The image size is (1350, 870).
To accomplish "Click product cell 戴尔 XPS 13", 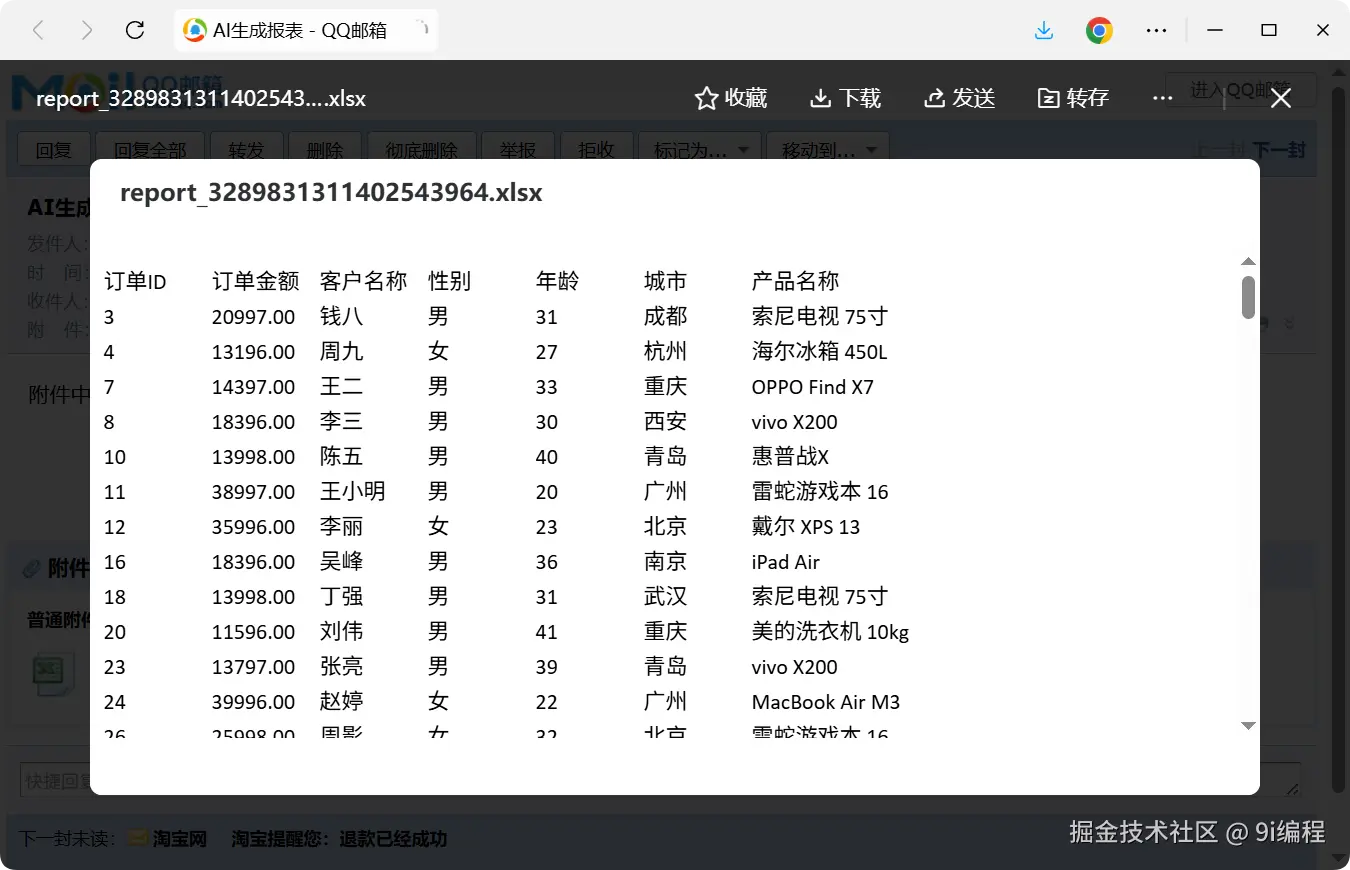I will point(806,527).
